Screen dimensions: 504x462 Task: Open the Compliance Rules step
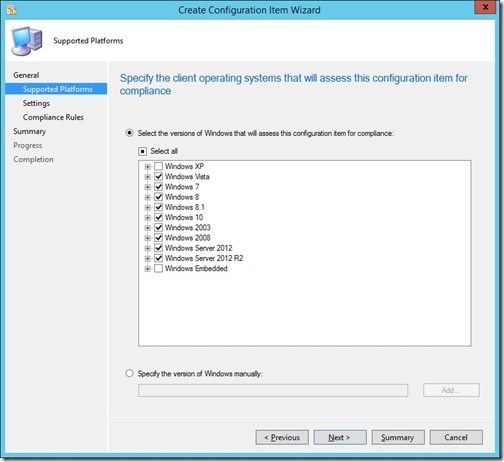[53, 117]
